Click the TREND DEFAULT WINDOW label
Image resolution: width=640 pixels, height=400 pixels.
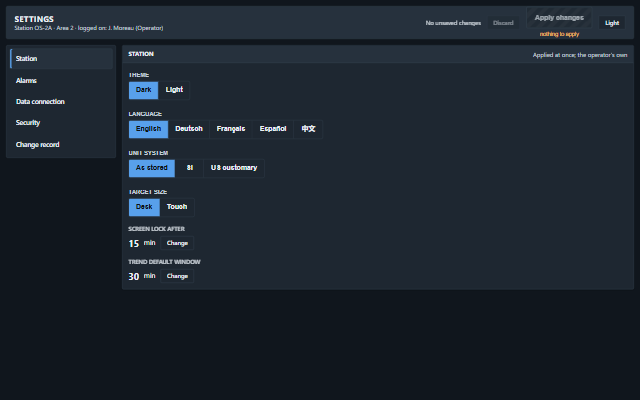pos(164,262)
